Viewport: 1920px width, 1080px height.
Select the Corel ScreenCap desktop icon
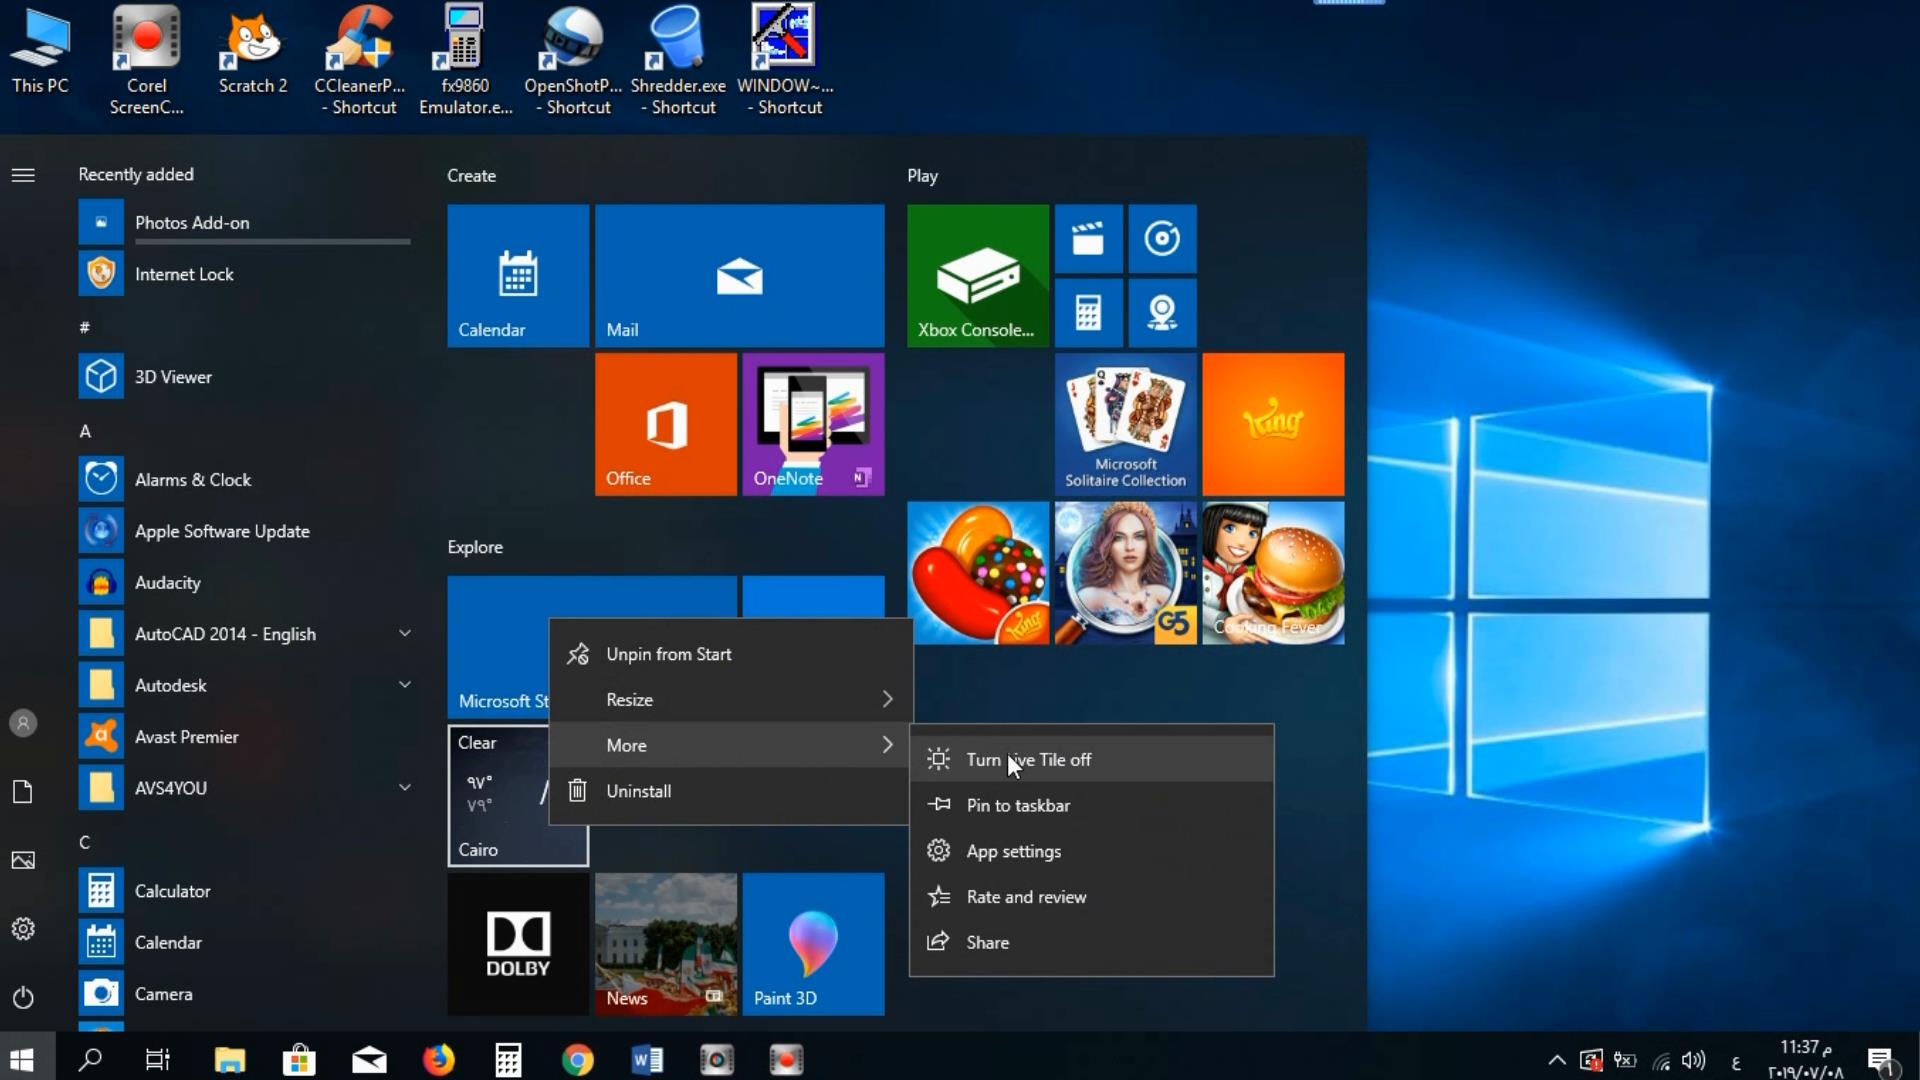point(146,62)
